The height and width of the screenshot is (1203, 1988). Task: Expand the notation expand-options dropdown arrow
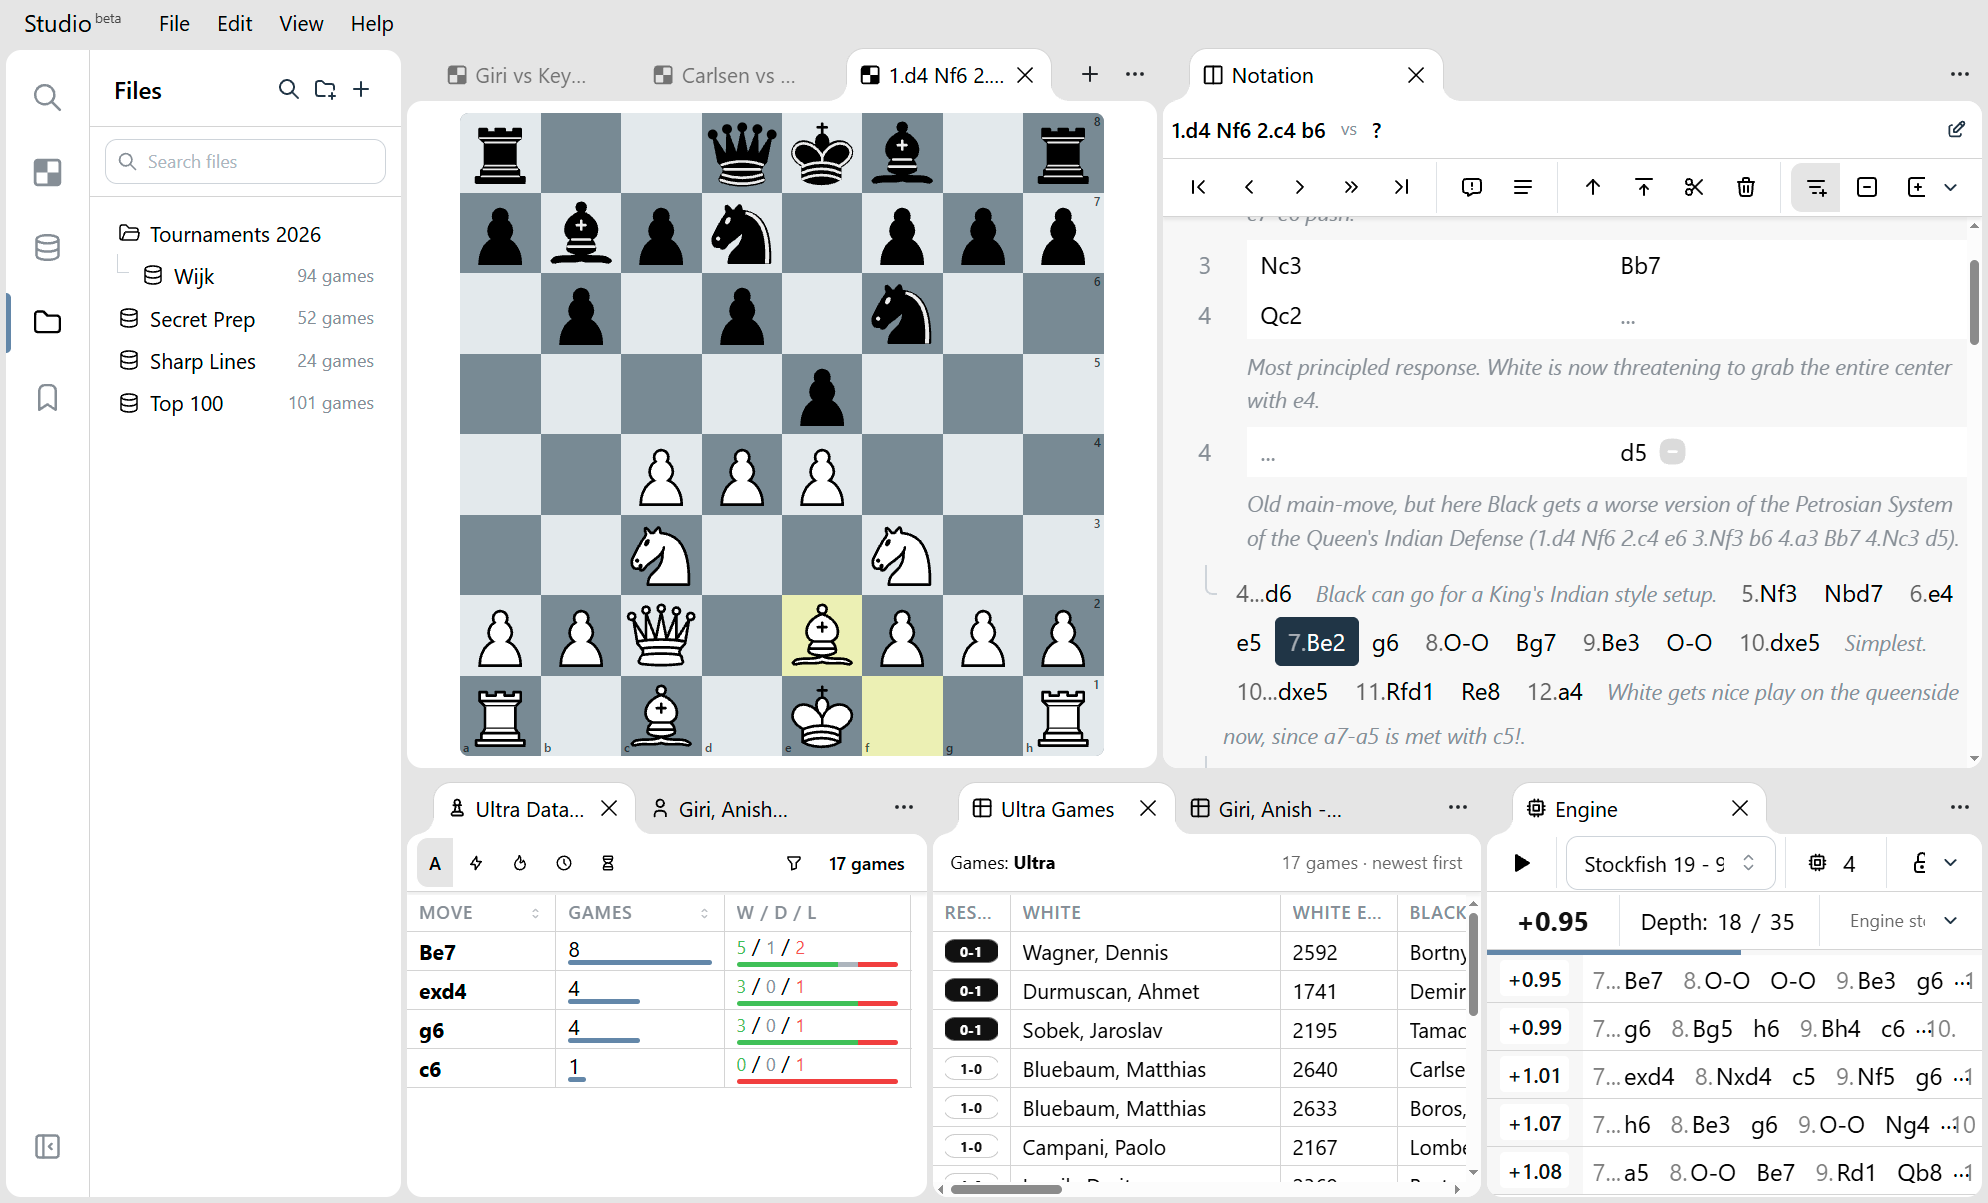[1950, 187]
